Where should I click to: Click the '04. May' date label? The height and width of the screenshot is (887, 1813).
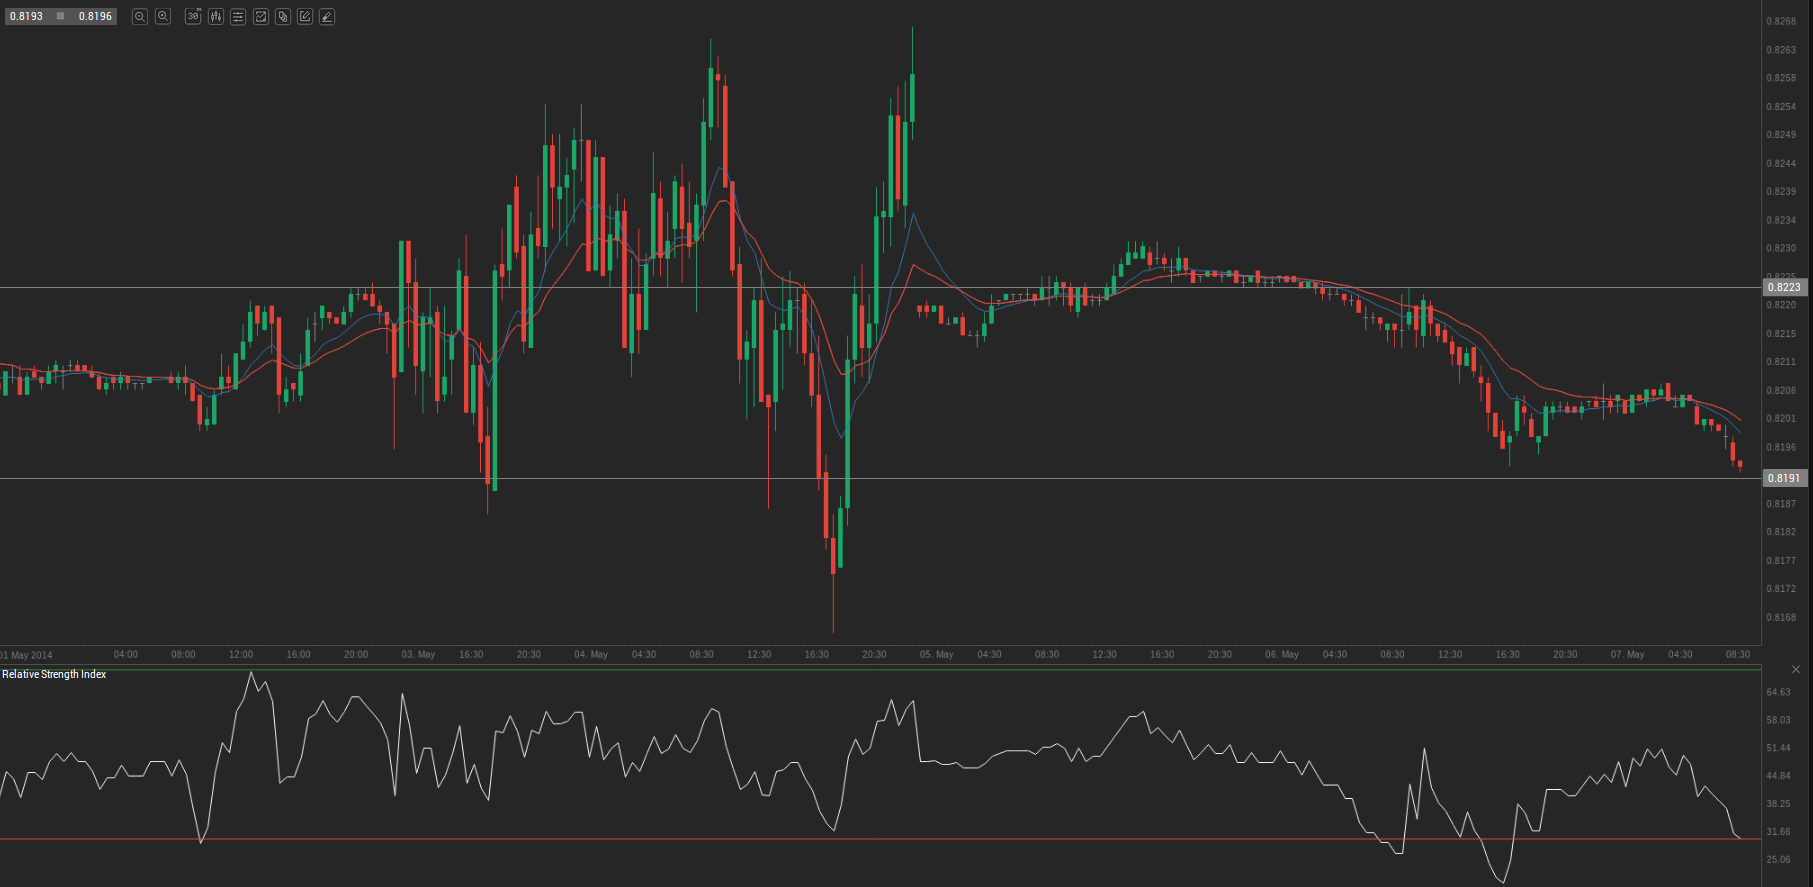coord(591,655)
